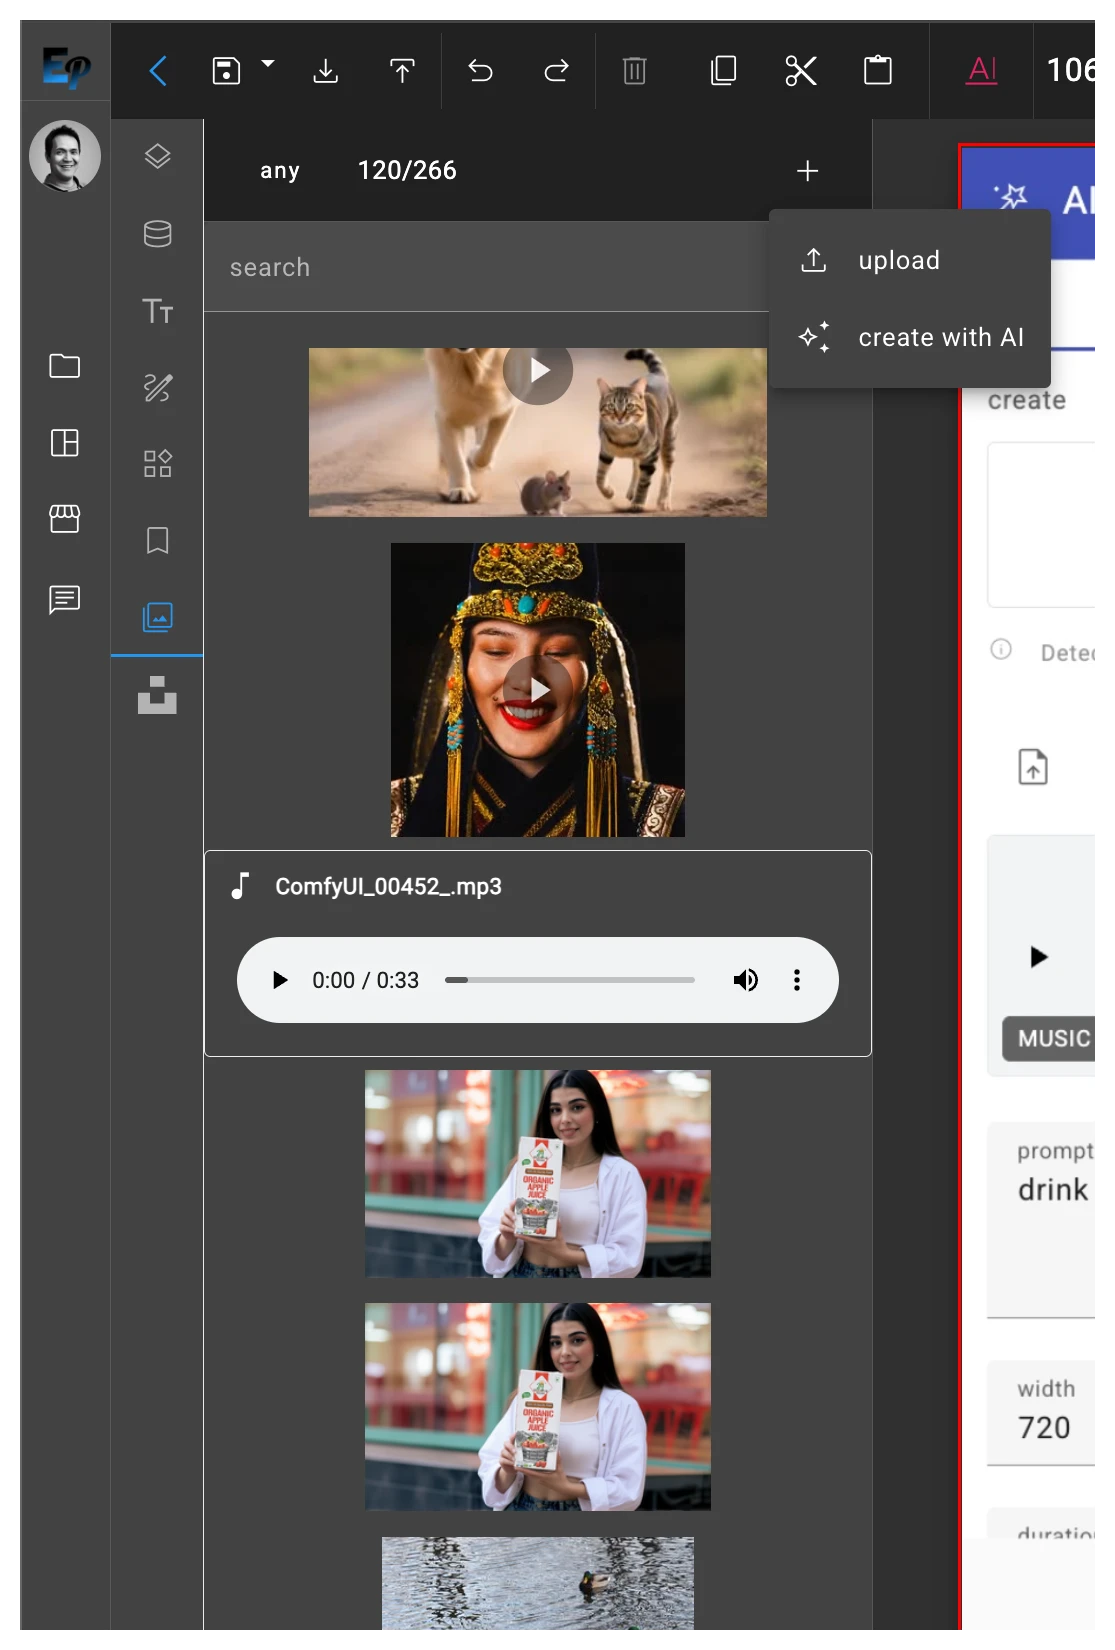Play the preview in the AI panel
Screen dimensions: 1115x1650
[1039, 957]
